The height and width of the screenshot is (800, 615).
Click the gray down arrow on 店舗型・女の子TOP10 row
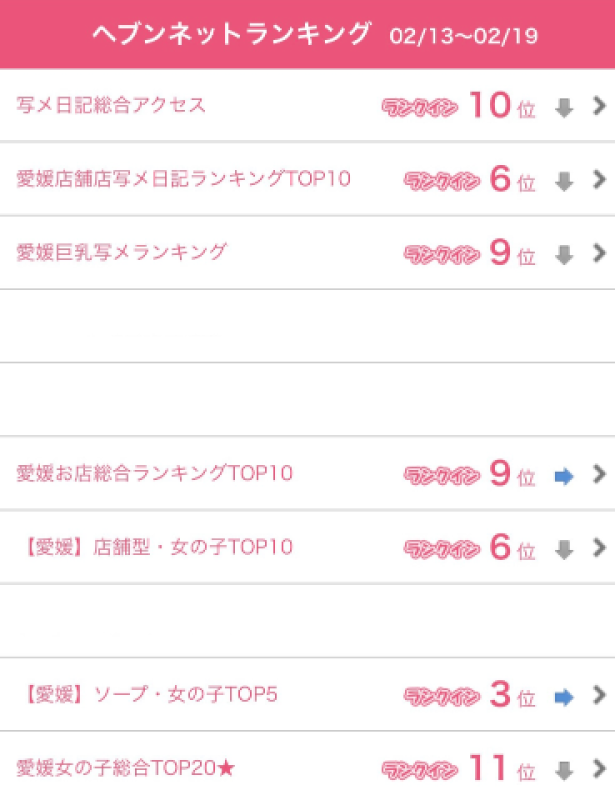(x=564, y=549)
